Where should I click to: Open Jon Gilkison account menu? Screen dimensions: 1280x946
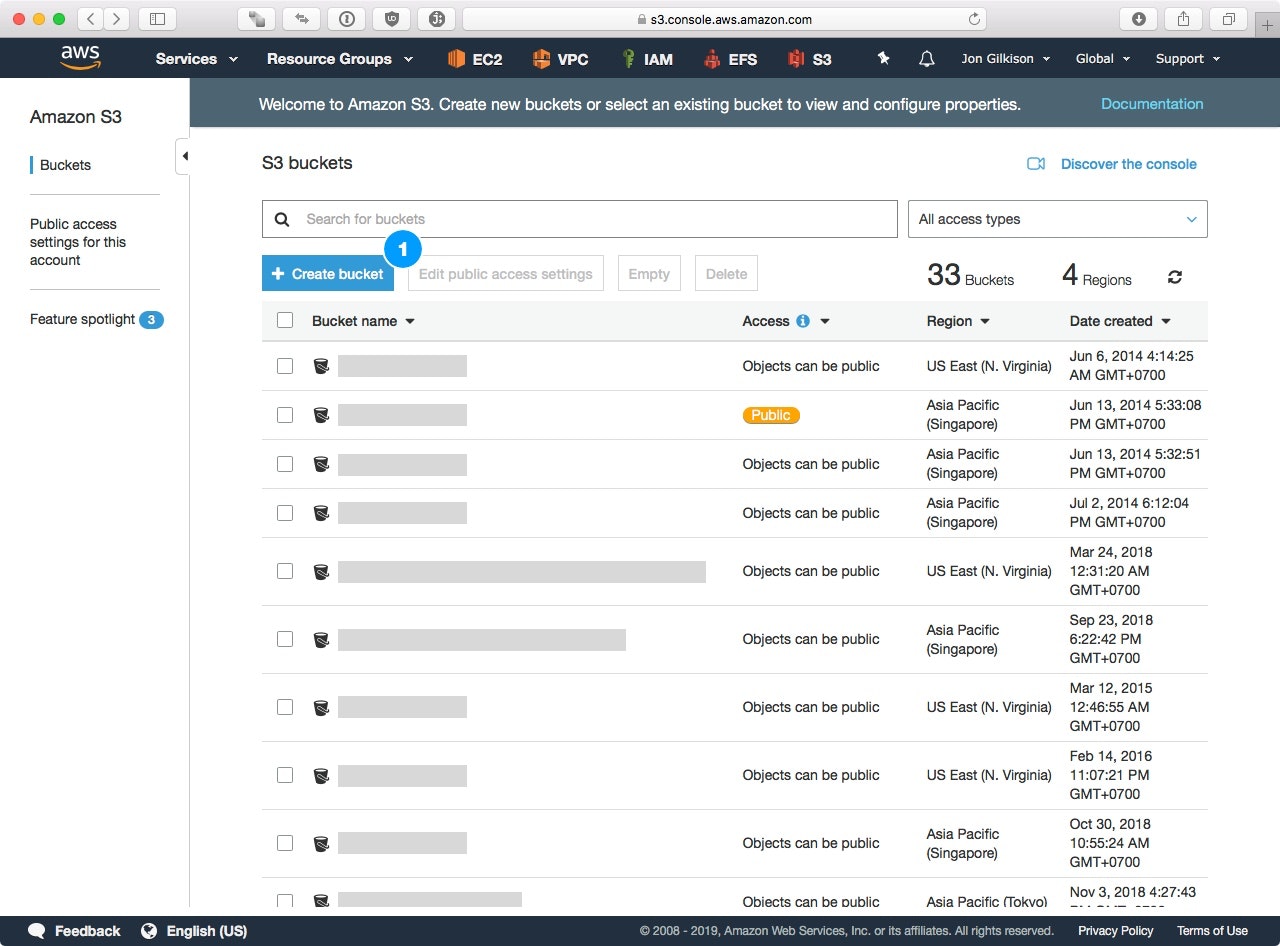(1006, 59)
